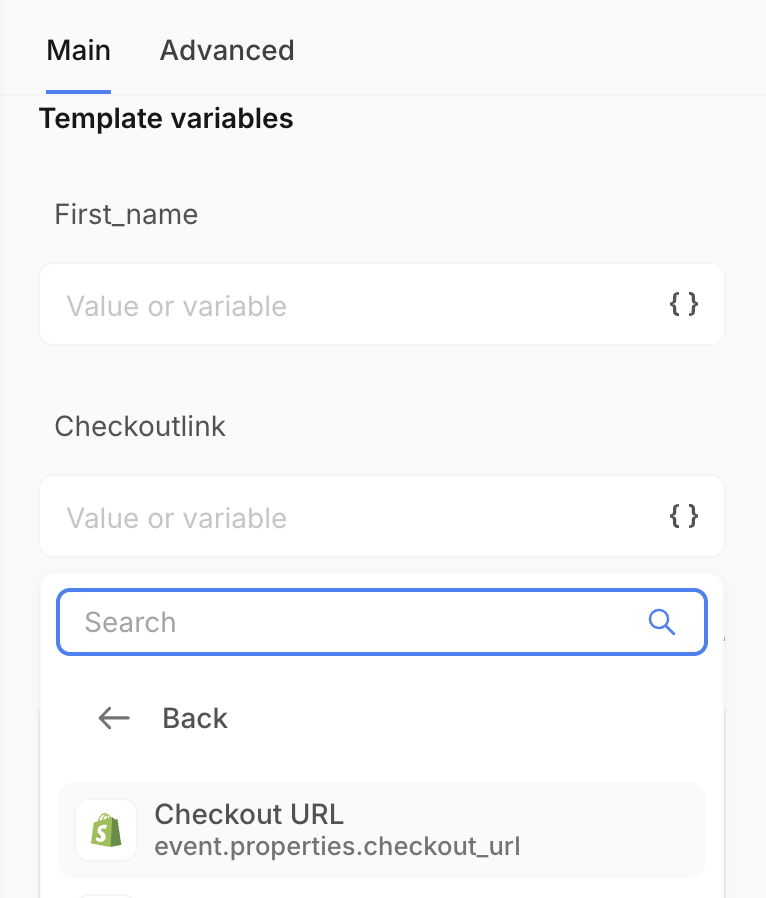The image size is (766, 898).
Task: Click the left arrow Back icon
Action: coord(114,718)
